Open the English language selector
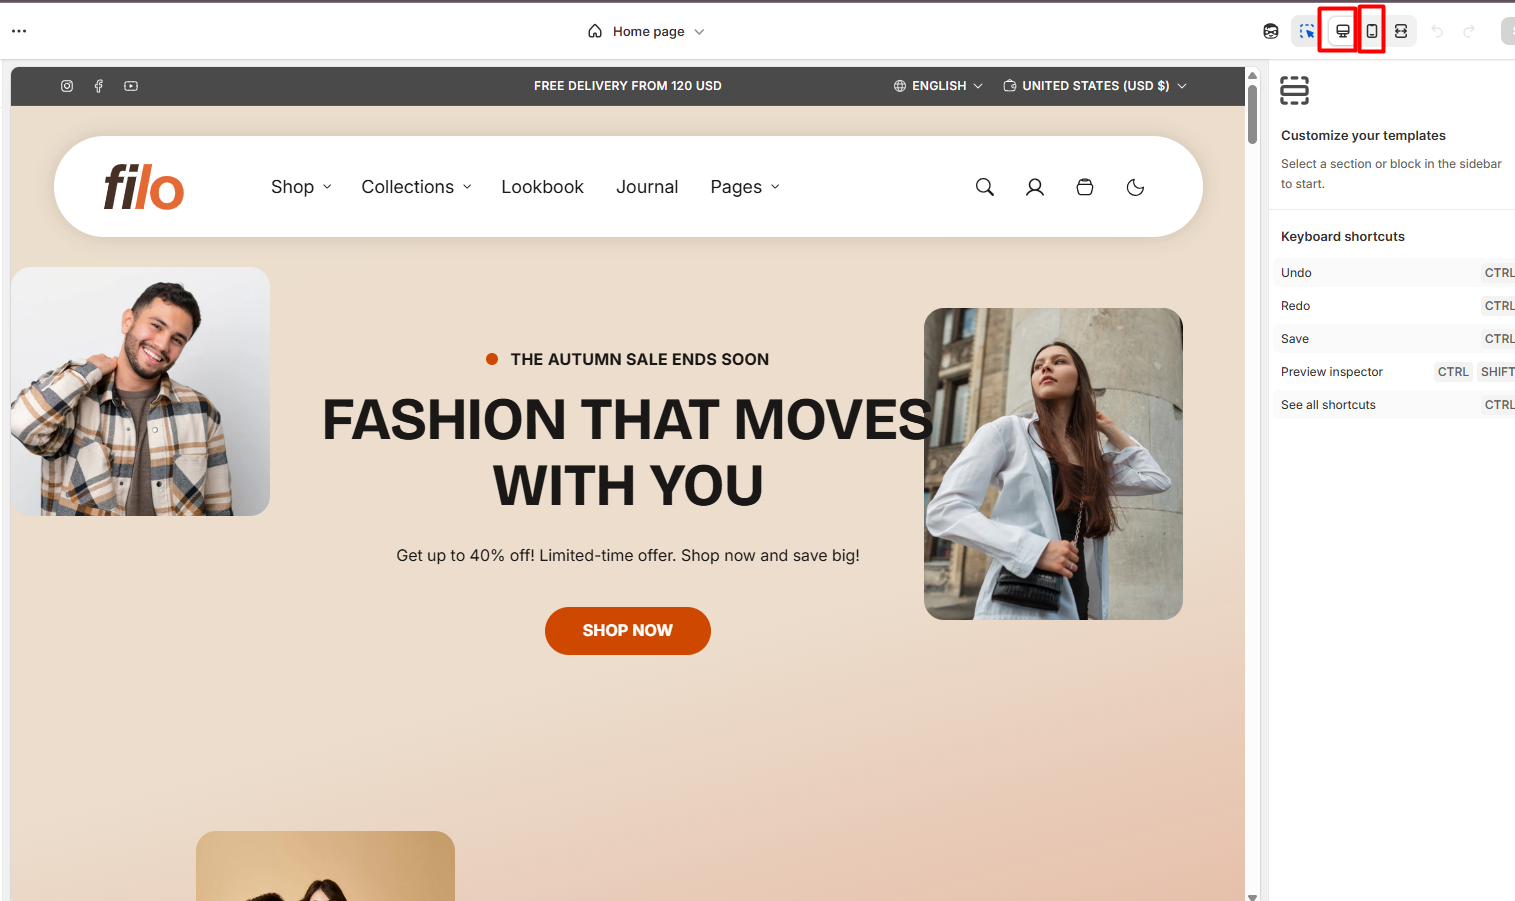 click(x=938, y=86)
